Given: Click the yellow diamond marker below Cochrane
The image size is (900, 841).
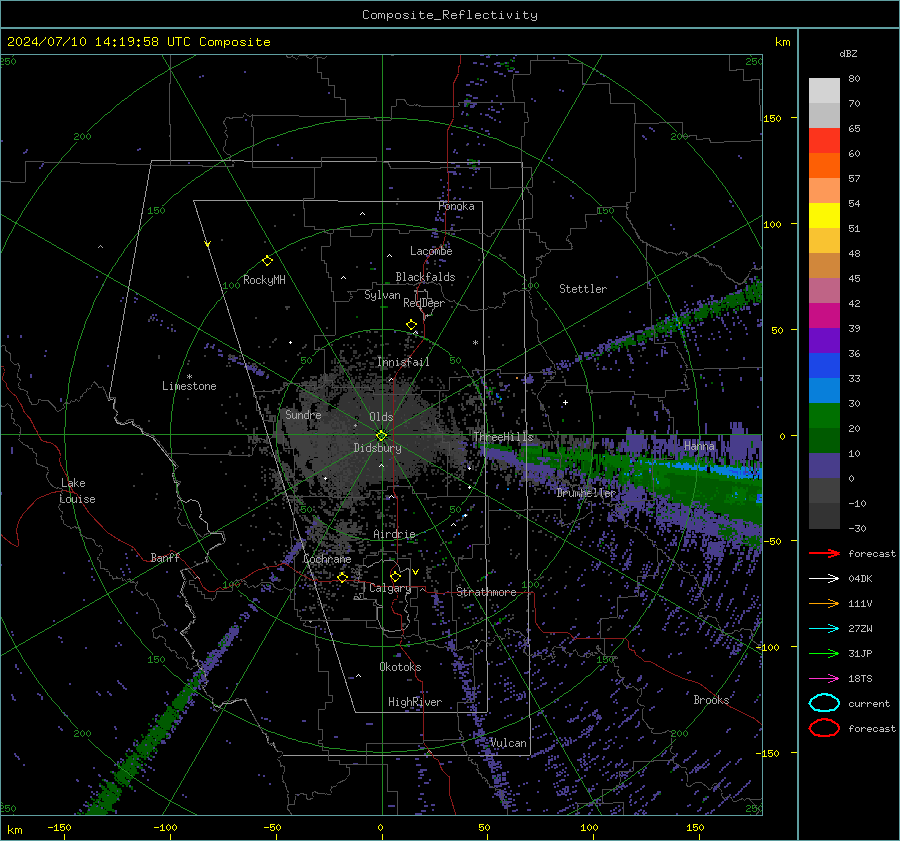Looking at the screenshot, I should (x=342, y=577).
